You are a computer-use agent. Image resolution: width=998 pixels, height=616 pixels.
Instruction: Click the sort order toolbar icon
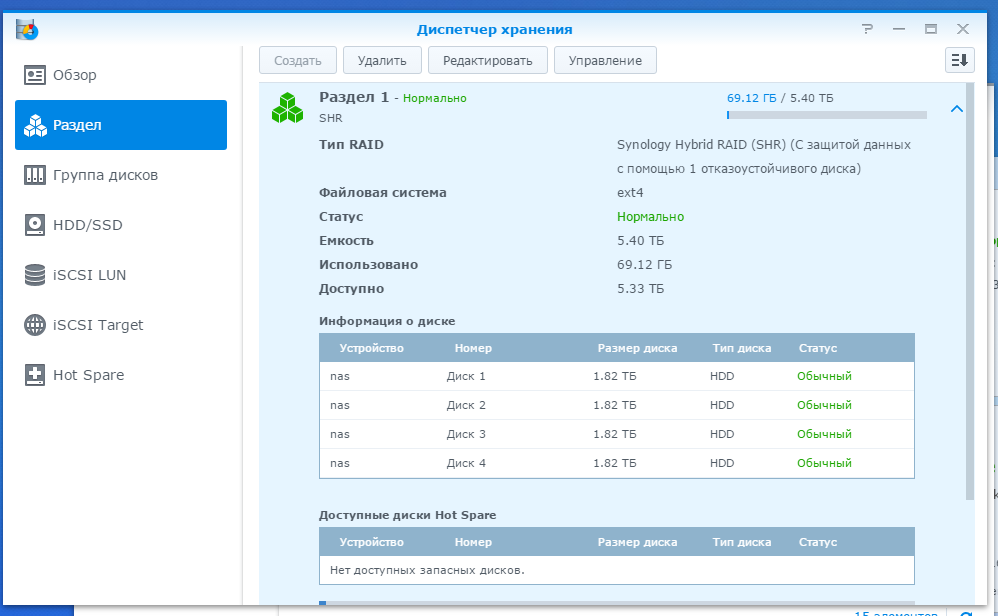tap(960, 60)
